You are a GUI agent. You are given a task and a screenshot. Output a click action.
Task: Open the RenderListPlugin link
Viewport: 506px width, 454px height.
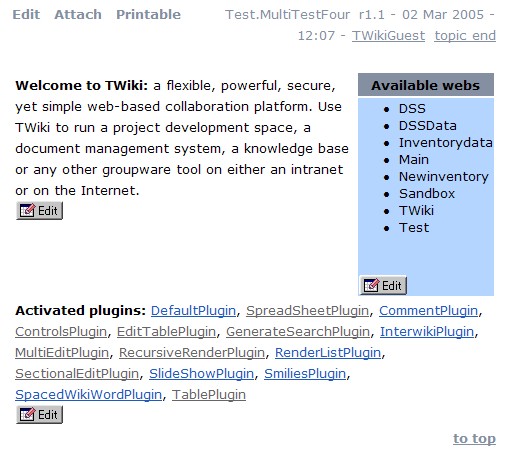pyautogui.click(x=328, y=353)
